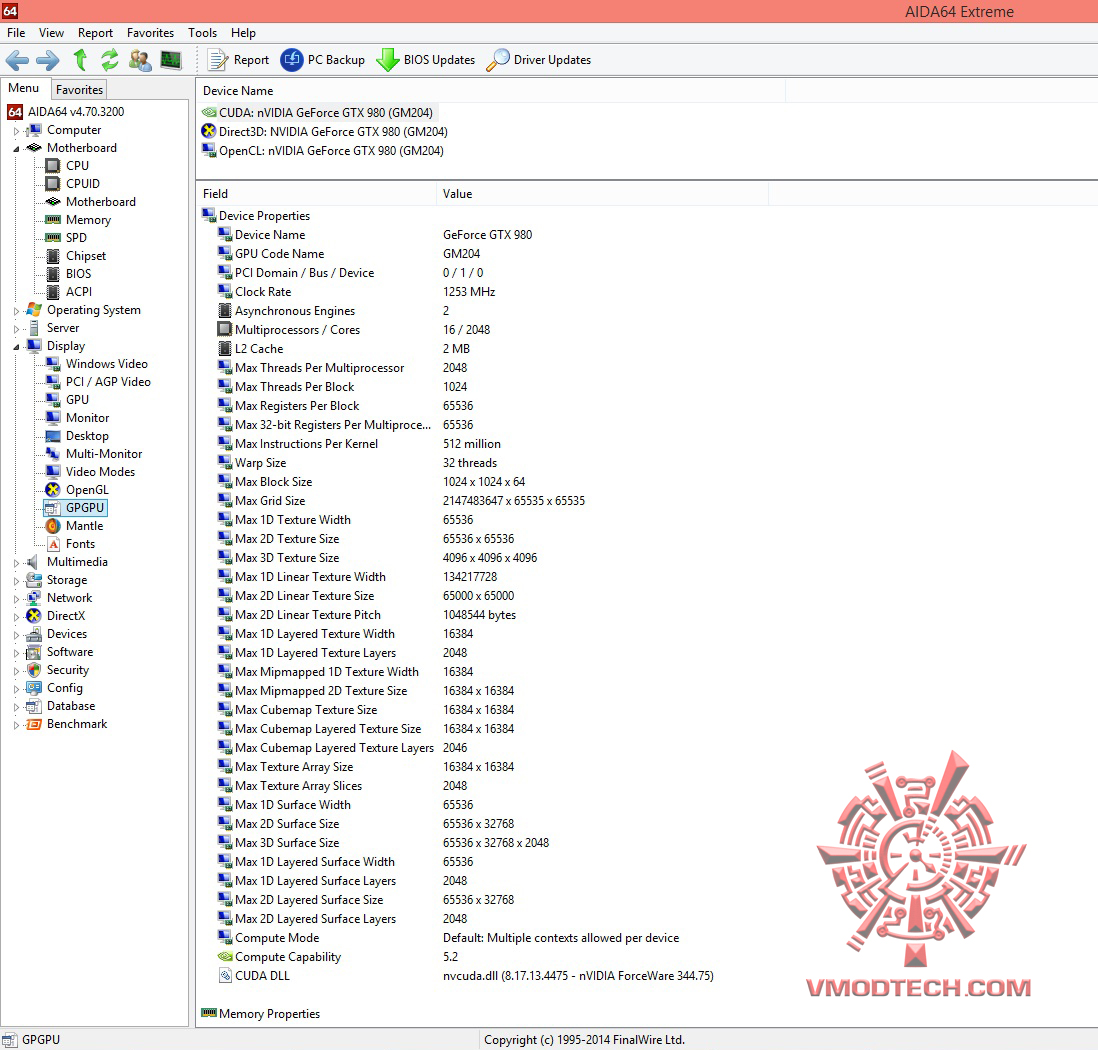Expand the Storage tree node
The height and width of the screenshot is (1050, 1098).
(16, 581)
